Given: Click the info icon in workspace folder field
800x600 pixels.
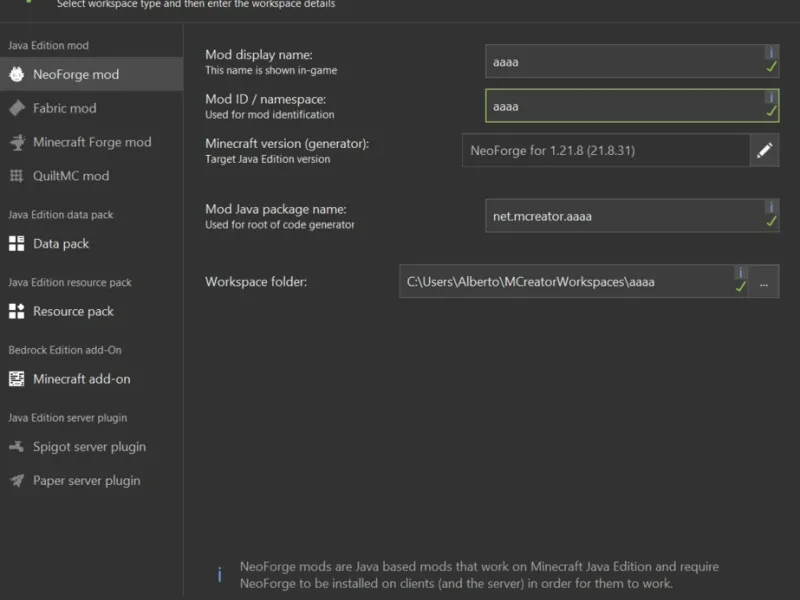Looking at the screenshot, I should (x=740, y=272).
